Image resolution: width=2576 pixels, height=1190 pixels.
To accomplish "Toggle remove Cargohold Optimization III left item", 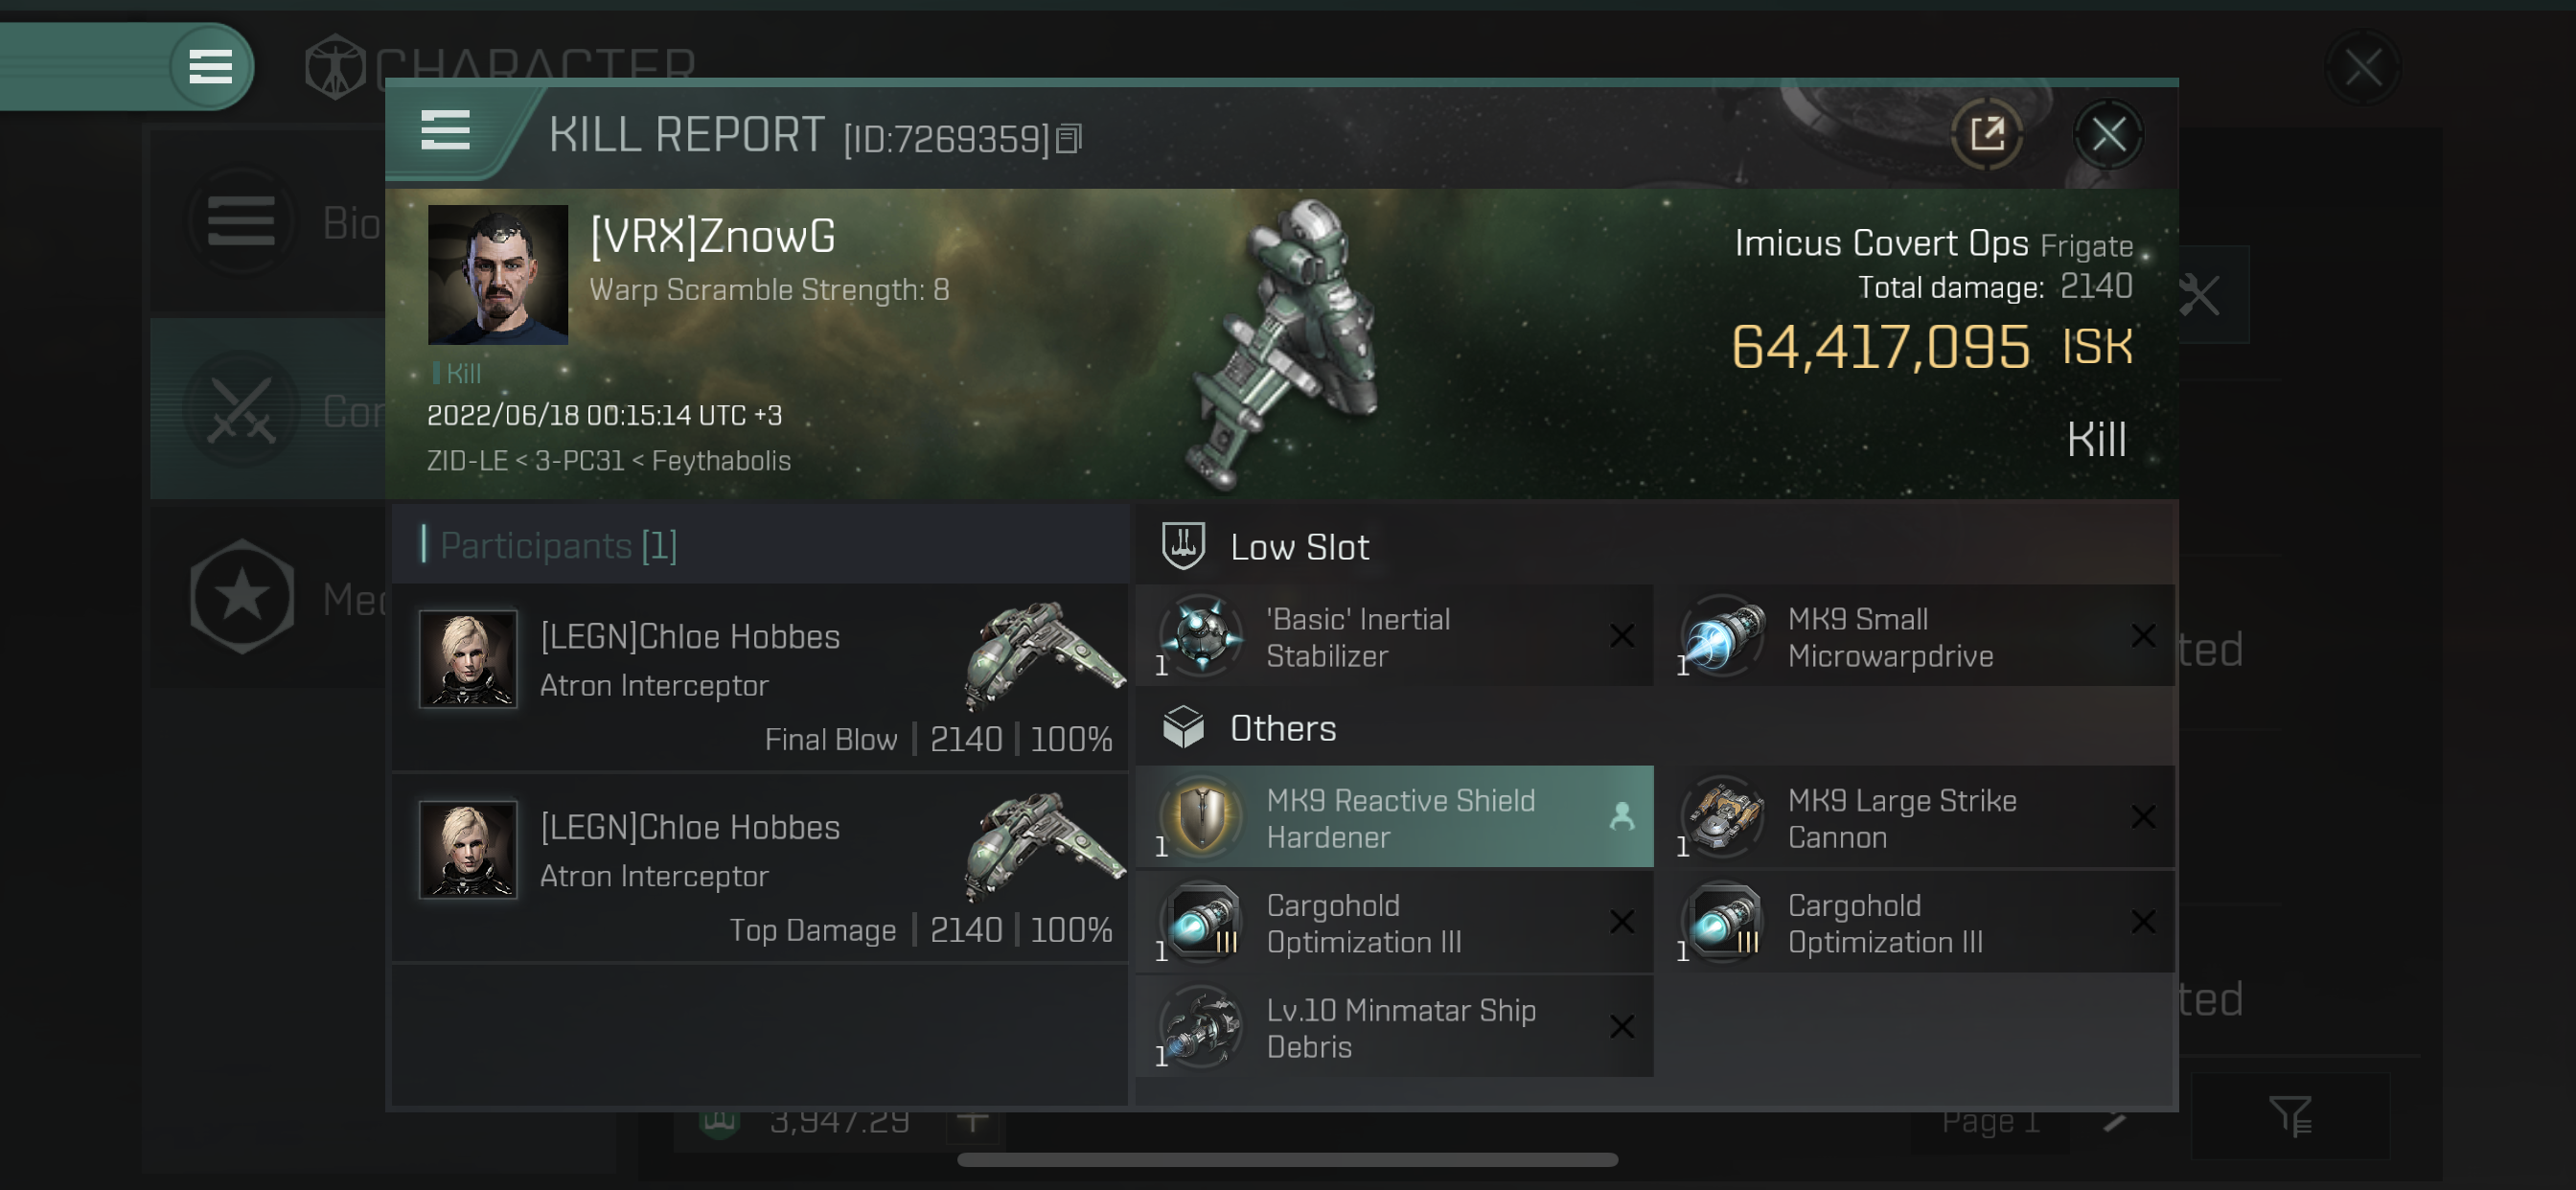I will pos(1621,921).
